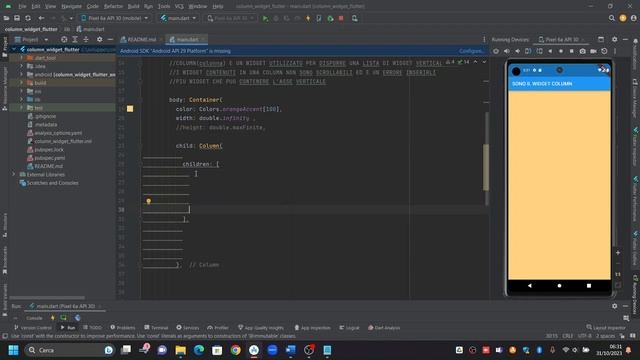
Task: Click emulator Power button
Action: point(496,51)
